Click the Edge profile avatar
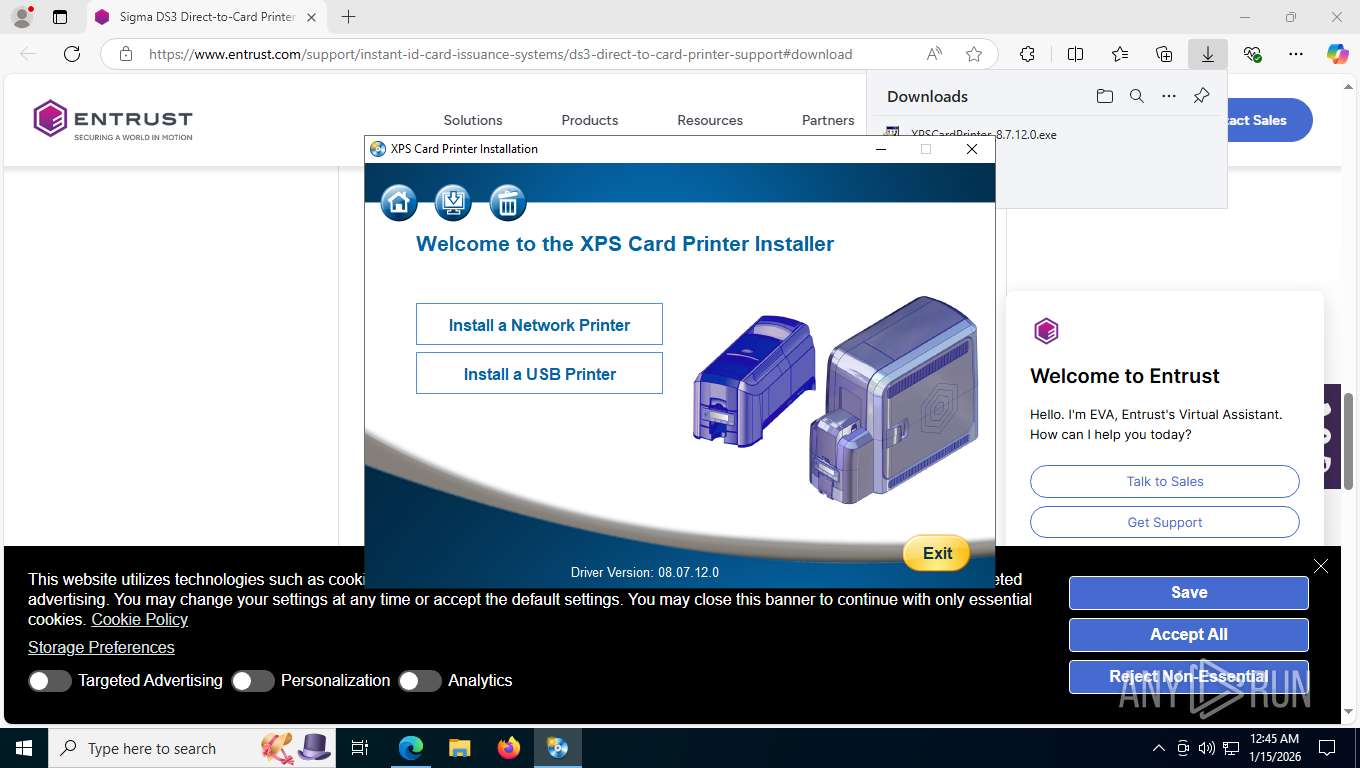The image size is (1360, 768). 21,16
